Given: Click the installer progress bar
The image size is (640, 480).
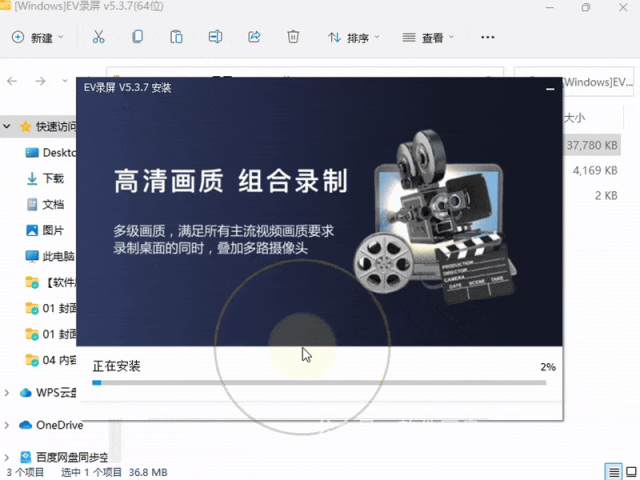Looking at the screenshot, I should pos(319,383).
